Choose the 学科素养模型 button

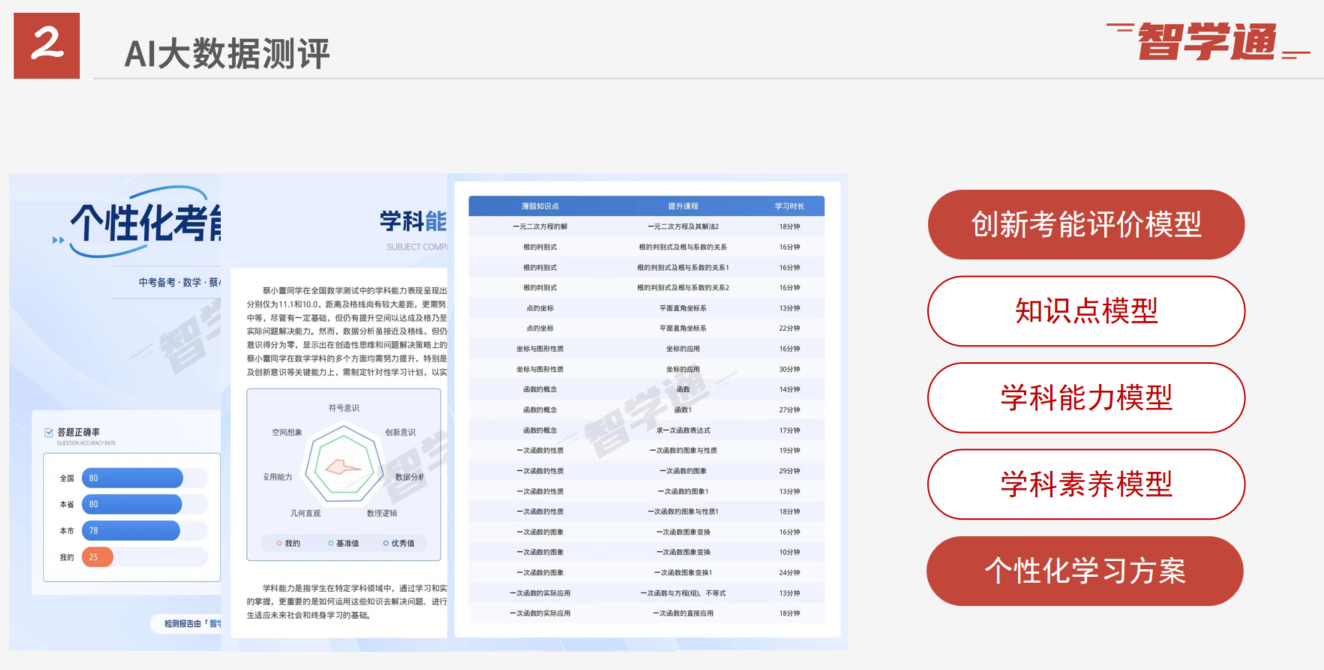1086,484
